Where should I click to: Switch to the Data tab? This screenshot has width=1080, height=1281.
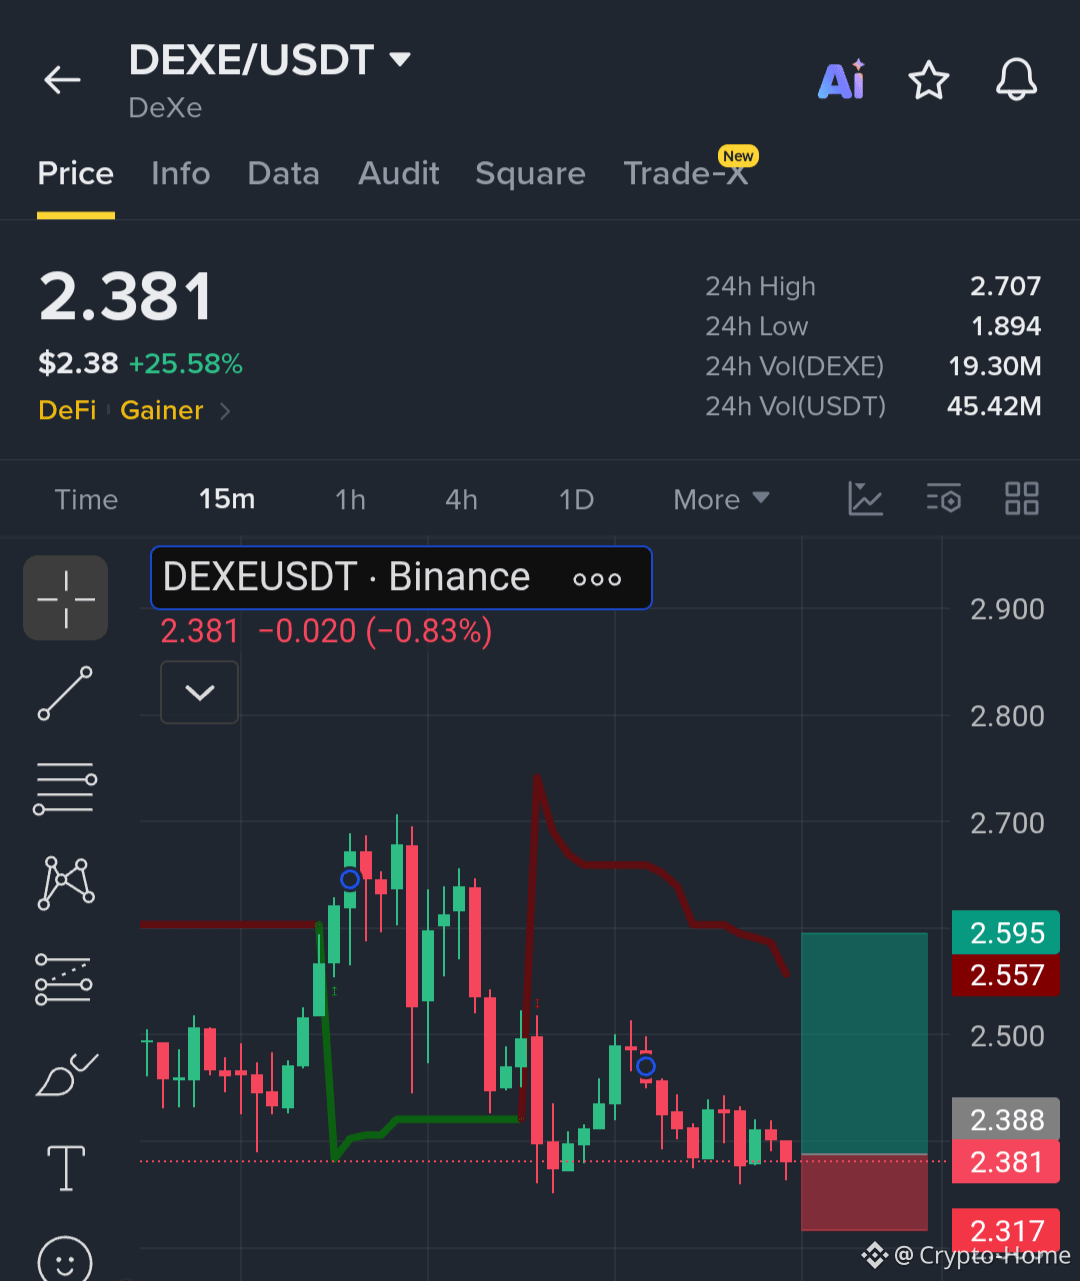pyautogui.click(x=284, y=173)
